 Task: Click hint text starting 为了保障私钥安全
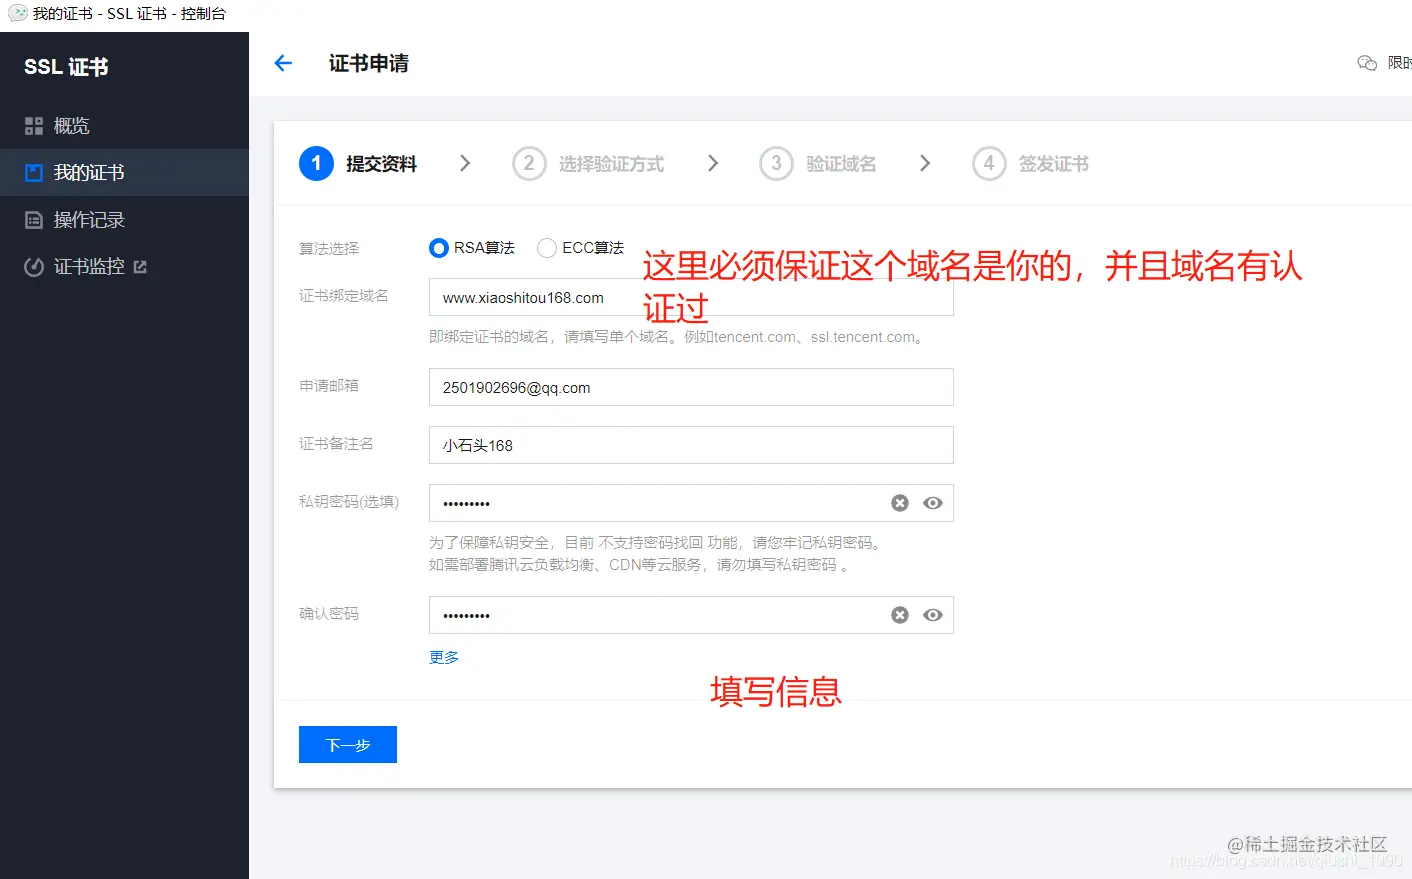[x=657, y=542]
